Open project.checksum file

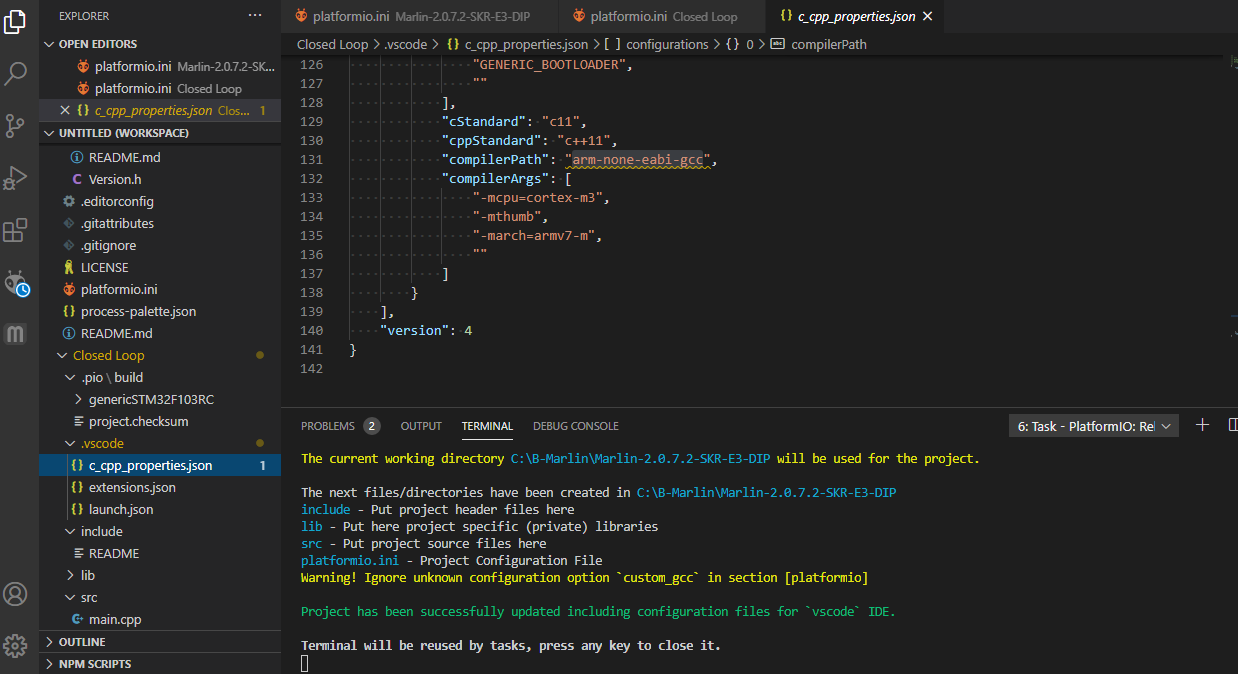coord(160,421)
